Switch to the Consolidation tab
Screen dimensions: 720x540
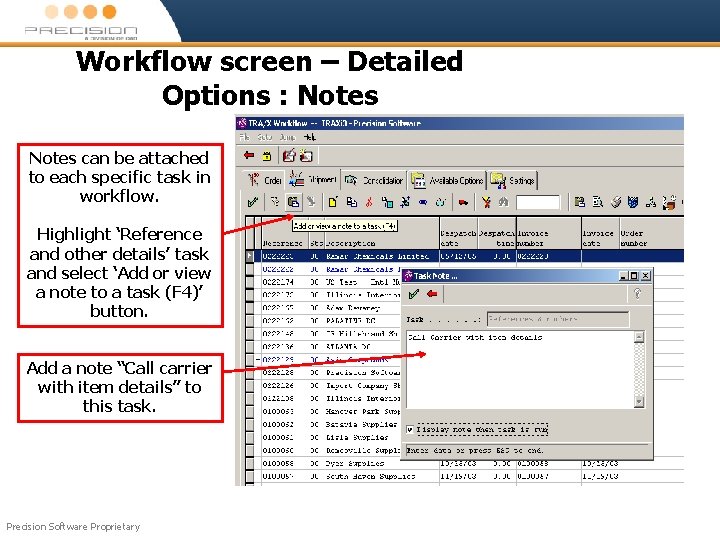point(374,180)
